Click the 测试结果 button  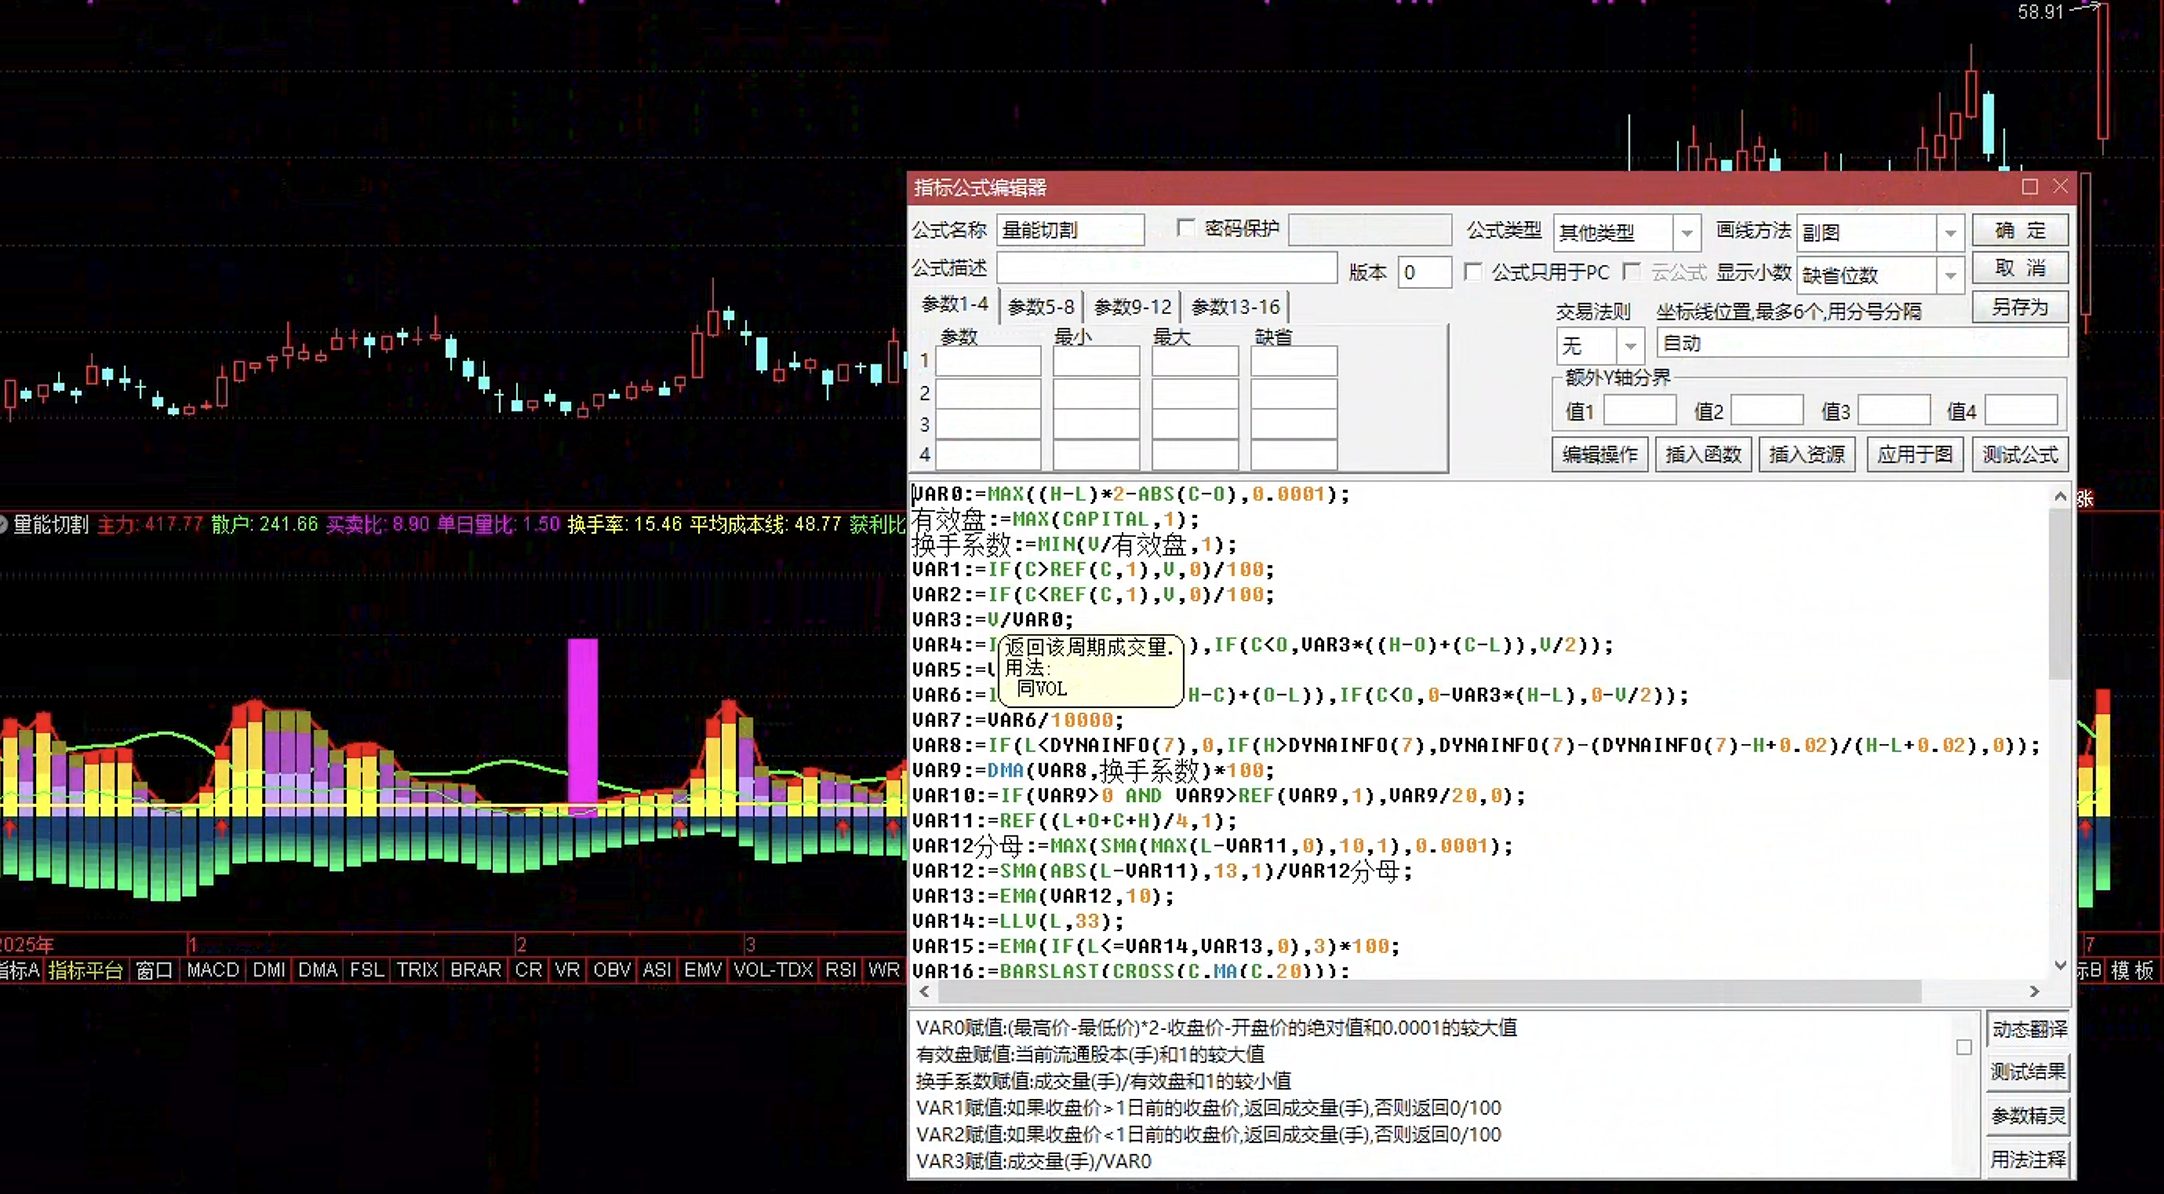pyautogui.click(x=2028, y=1072)
